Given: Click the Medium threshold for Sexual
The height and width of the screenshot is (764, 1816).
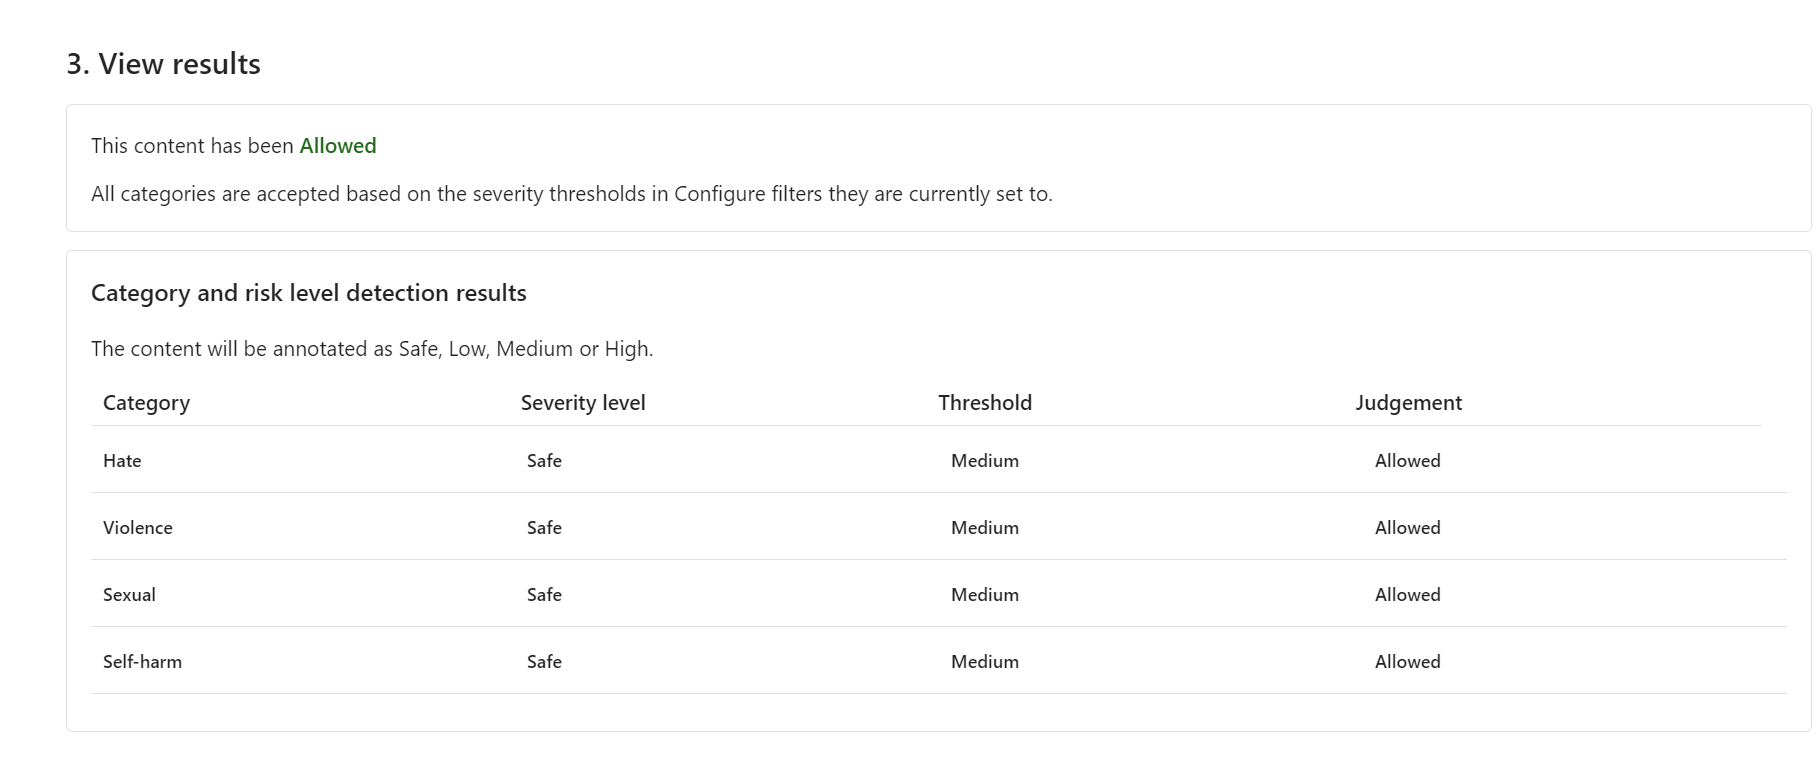Looking at the screenshot, I should [984, 595].
